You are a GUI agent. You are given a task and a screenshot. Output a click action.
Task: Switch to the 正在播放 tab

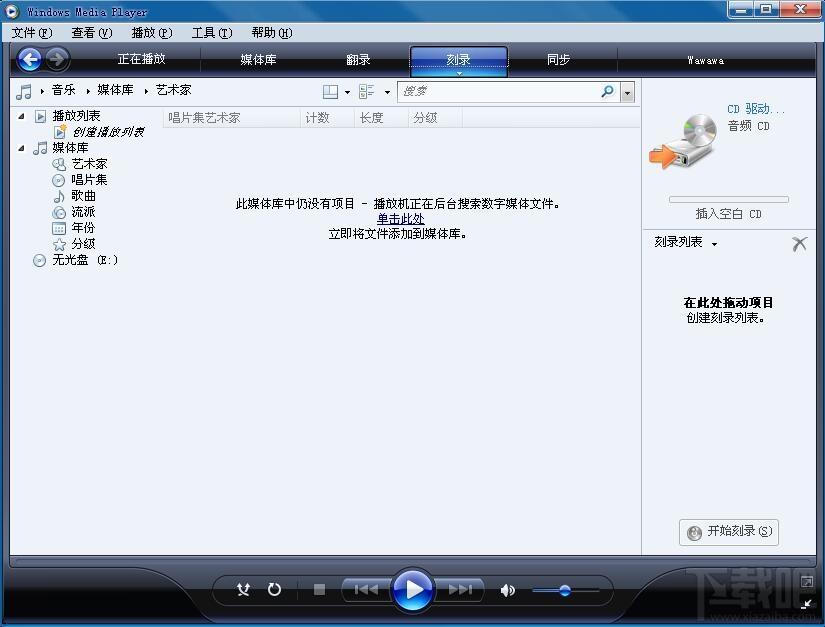coord(142,59)
